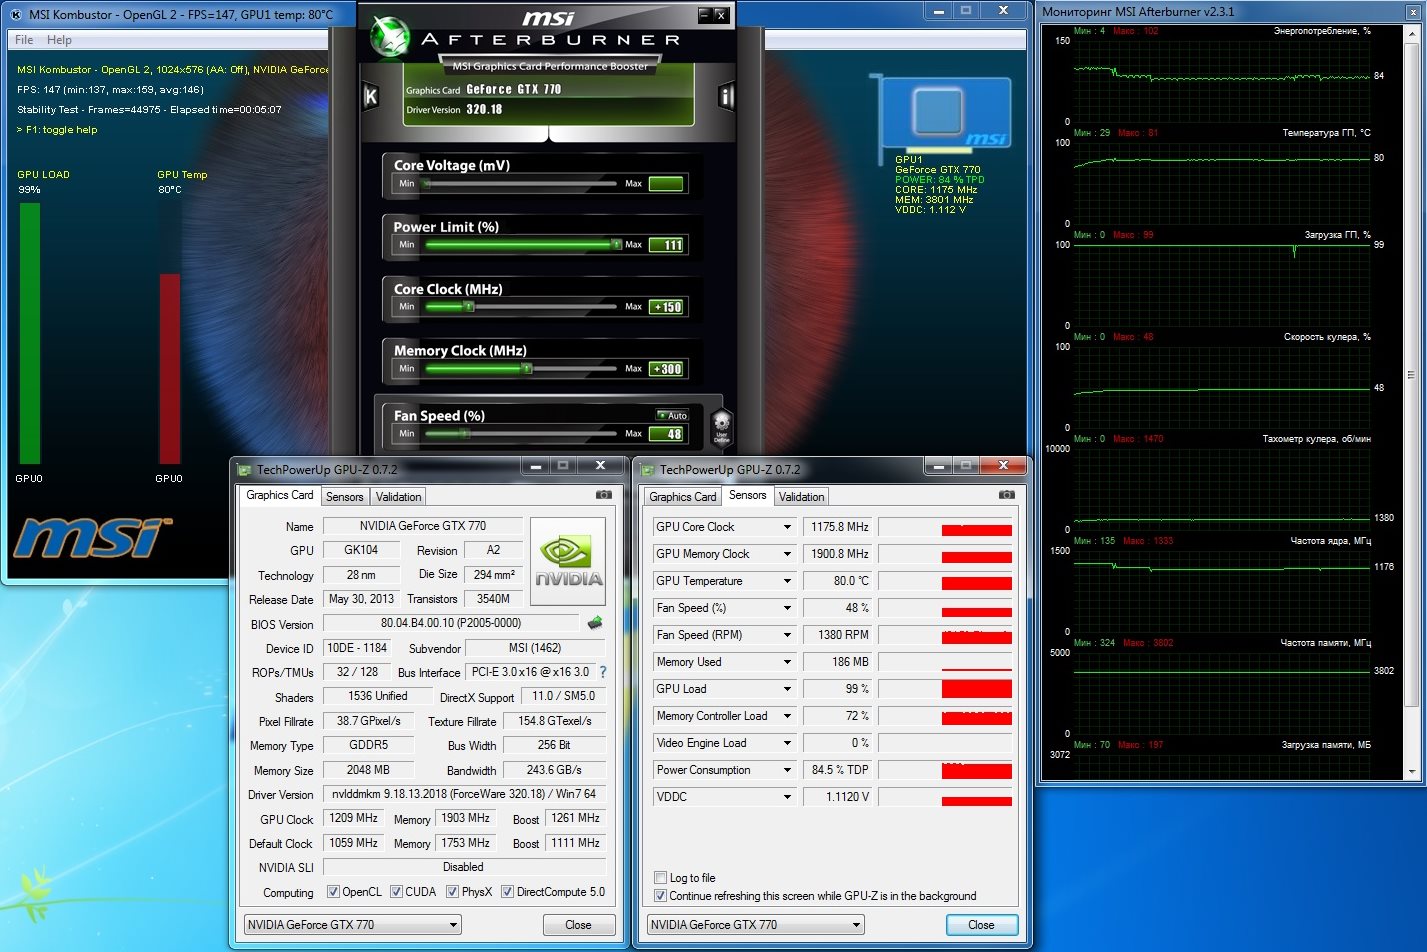1427x952 pixels.
Task: Toggle the fan speed Auto button
Action: click(x=672, y=415)
